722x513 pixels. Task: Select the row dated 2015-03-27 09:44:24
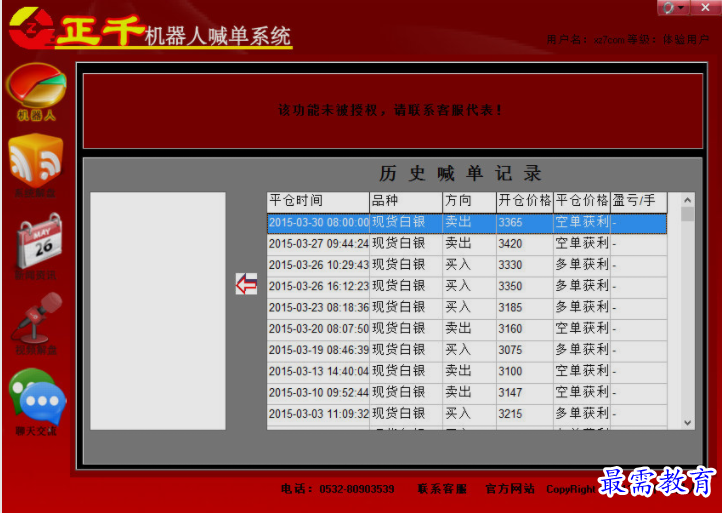(x=467, y=244)
